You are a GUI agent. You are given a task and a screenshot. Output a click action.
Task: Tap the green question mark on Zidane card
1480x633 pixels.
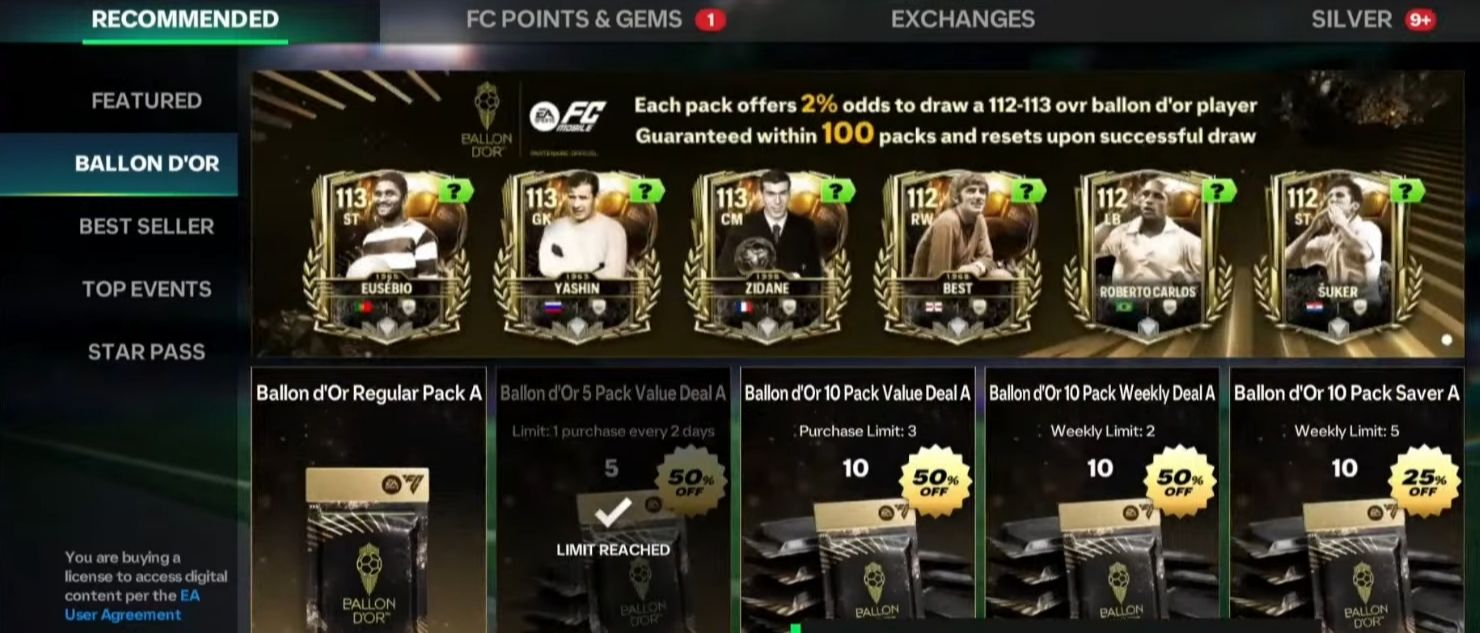[837, 191]
